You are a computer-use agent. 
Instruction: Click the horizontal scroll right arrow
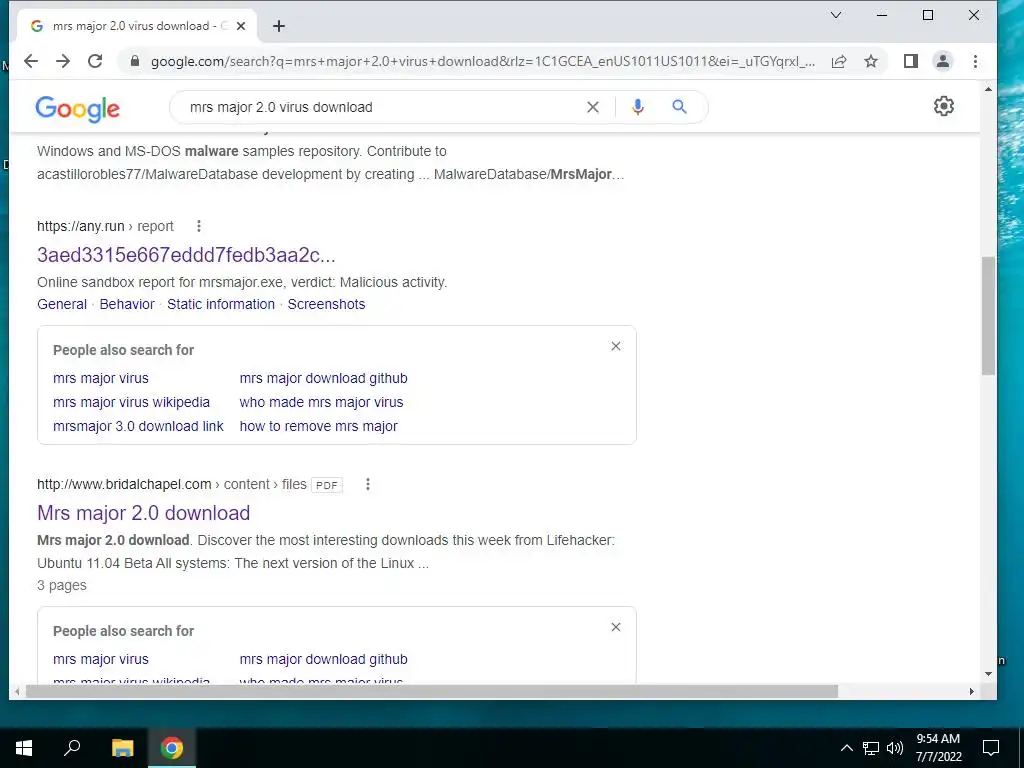tap(972, 691)
